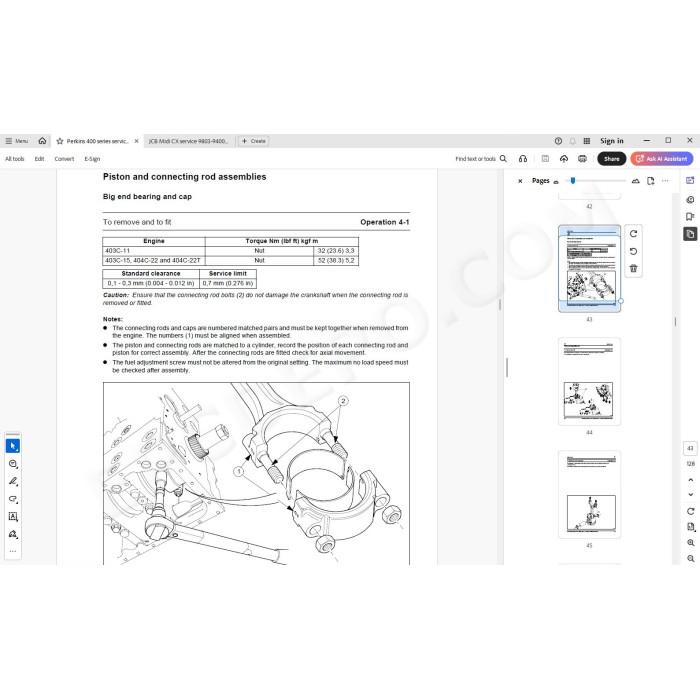
Task: Open the apps grid icon
Action: pos(587,141)
